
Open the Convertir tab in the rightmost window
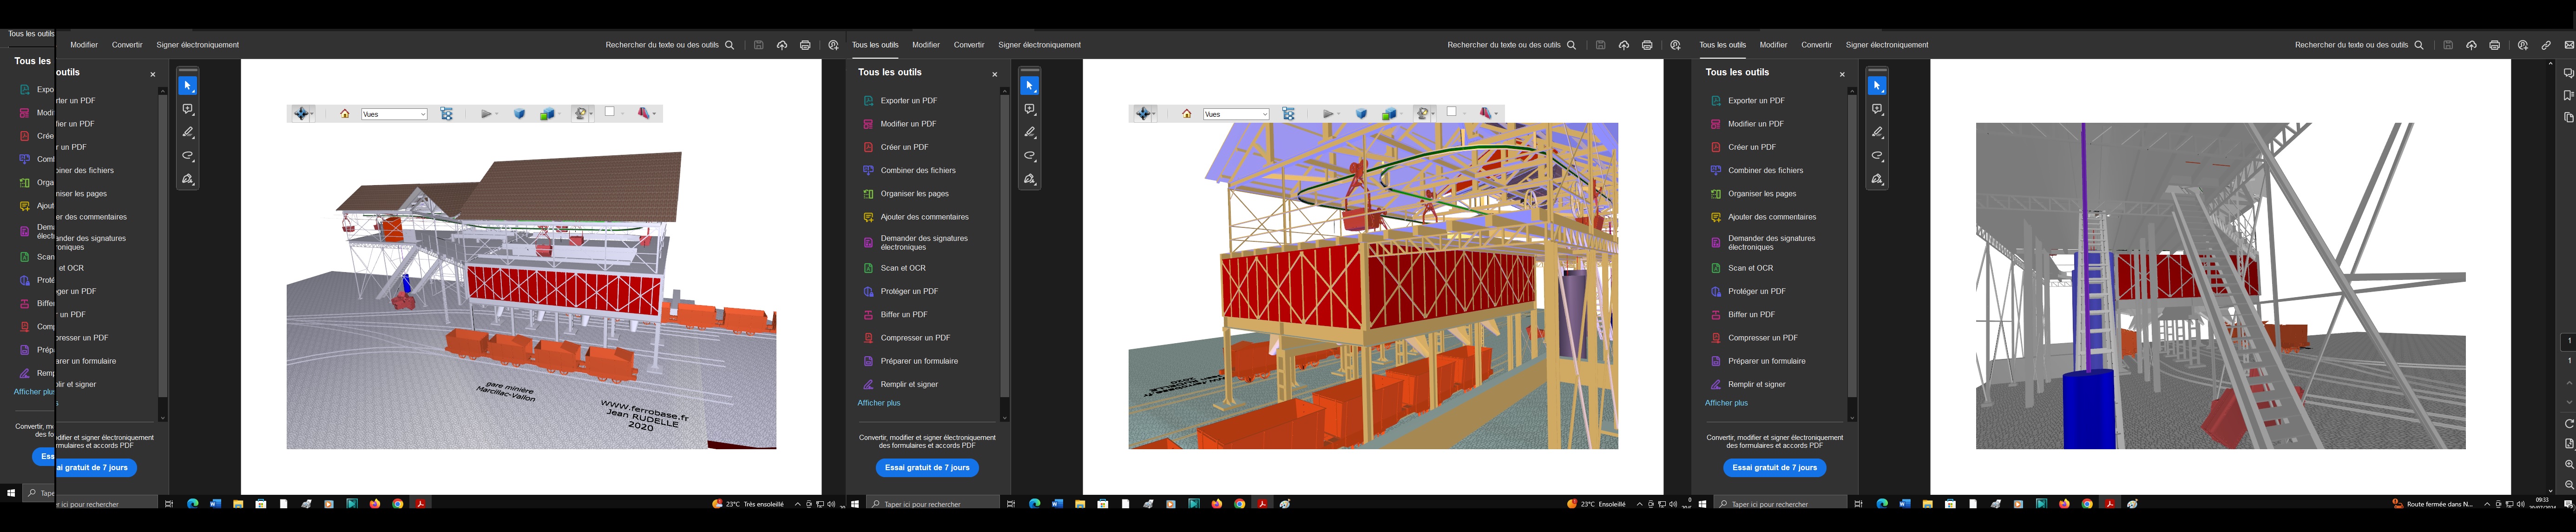(1816, 45)
